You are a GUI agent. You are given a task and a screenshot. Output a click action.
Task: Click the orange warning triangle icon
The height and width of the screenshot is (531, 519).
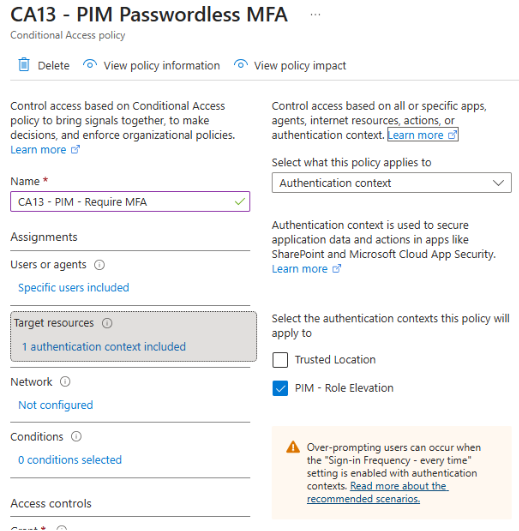coord(293,447)
